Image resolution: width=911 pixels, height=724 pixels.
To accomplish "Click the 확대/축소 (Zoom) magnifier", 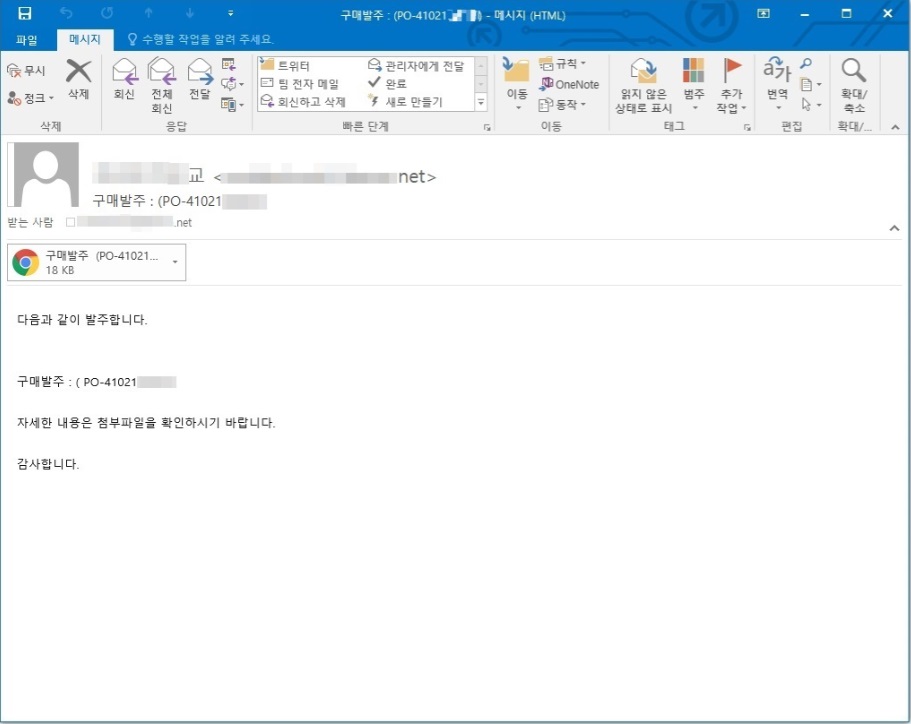I will (853, 85).
